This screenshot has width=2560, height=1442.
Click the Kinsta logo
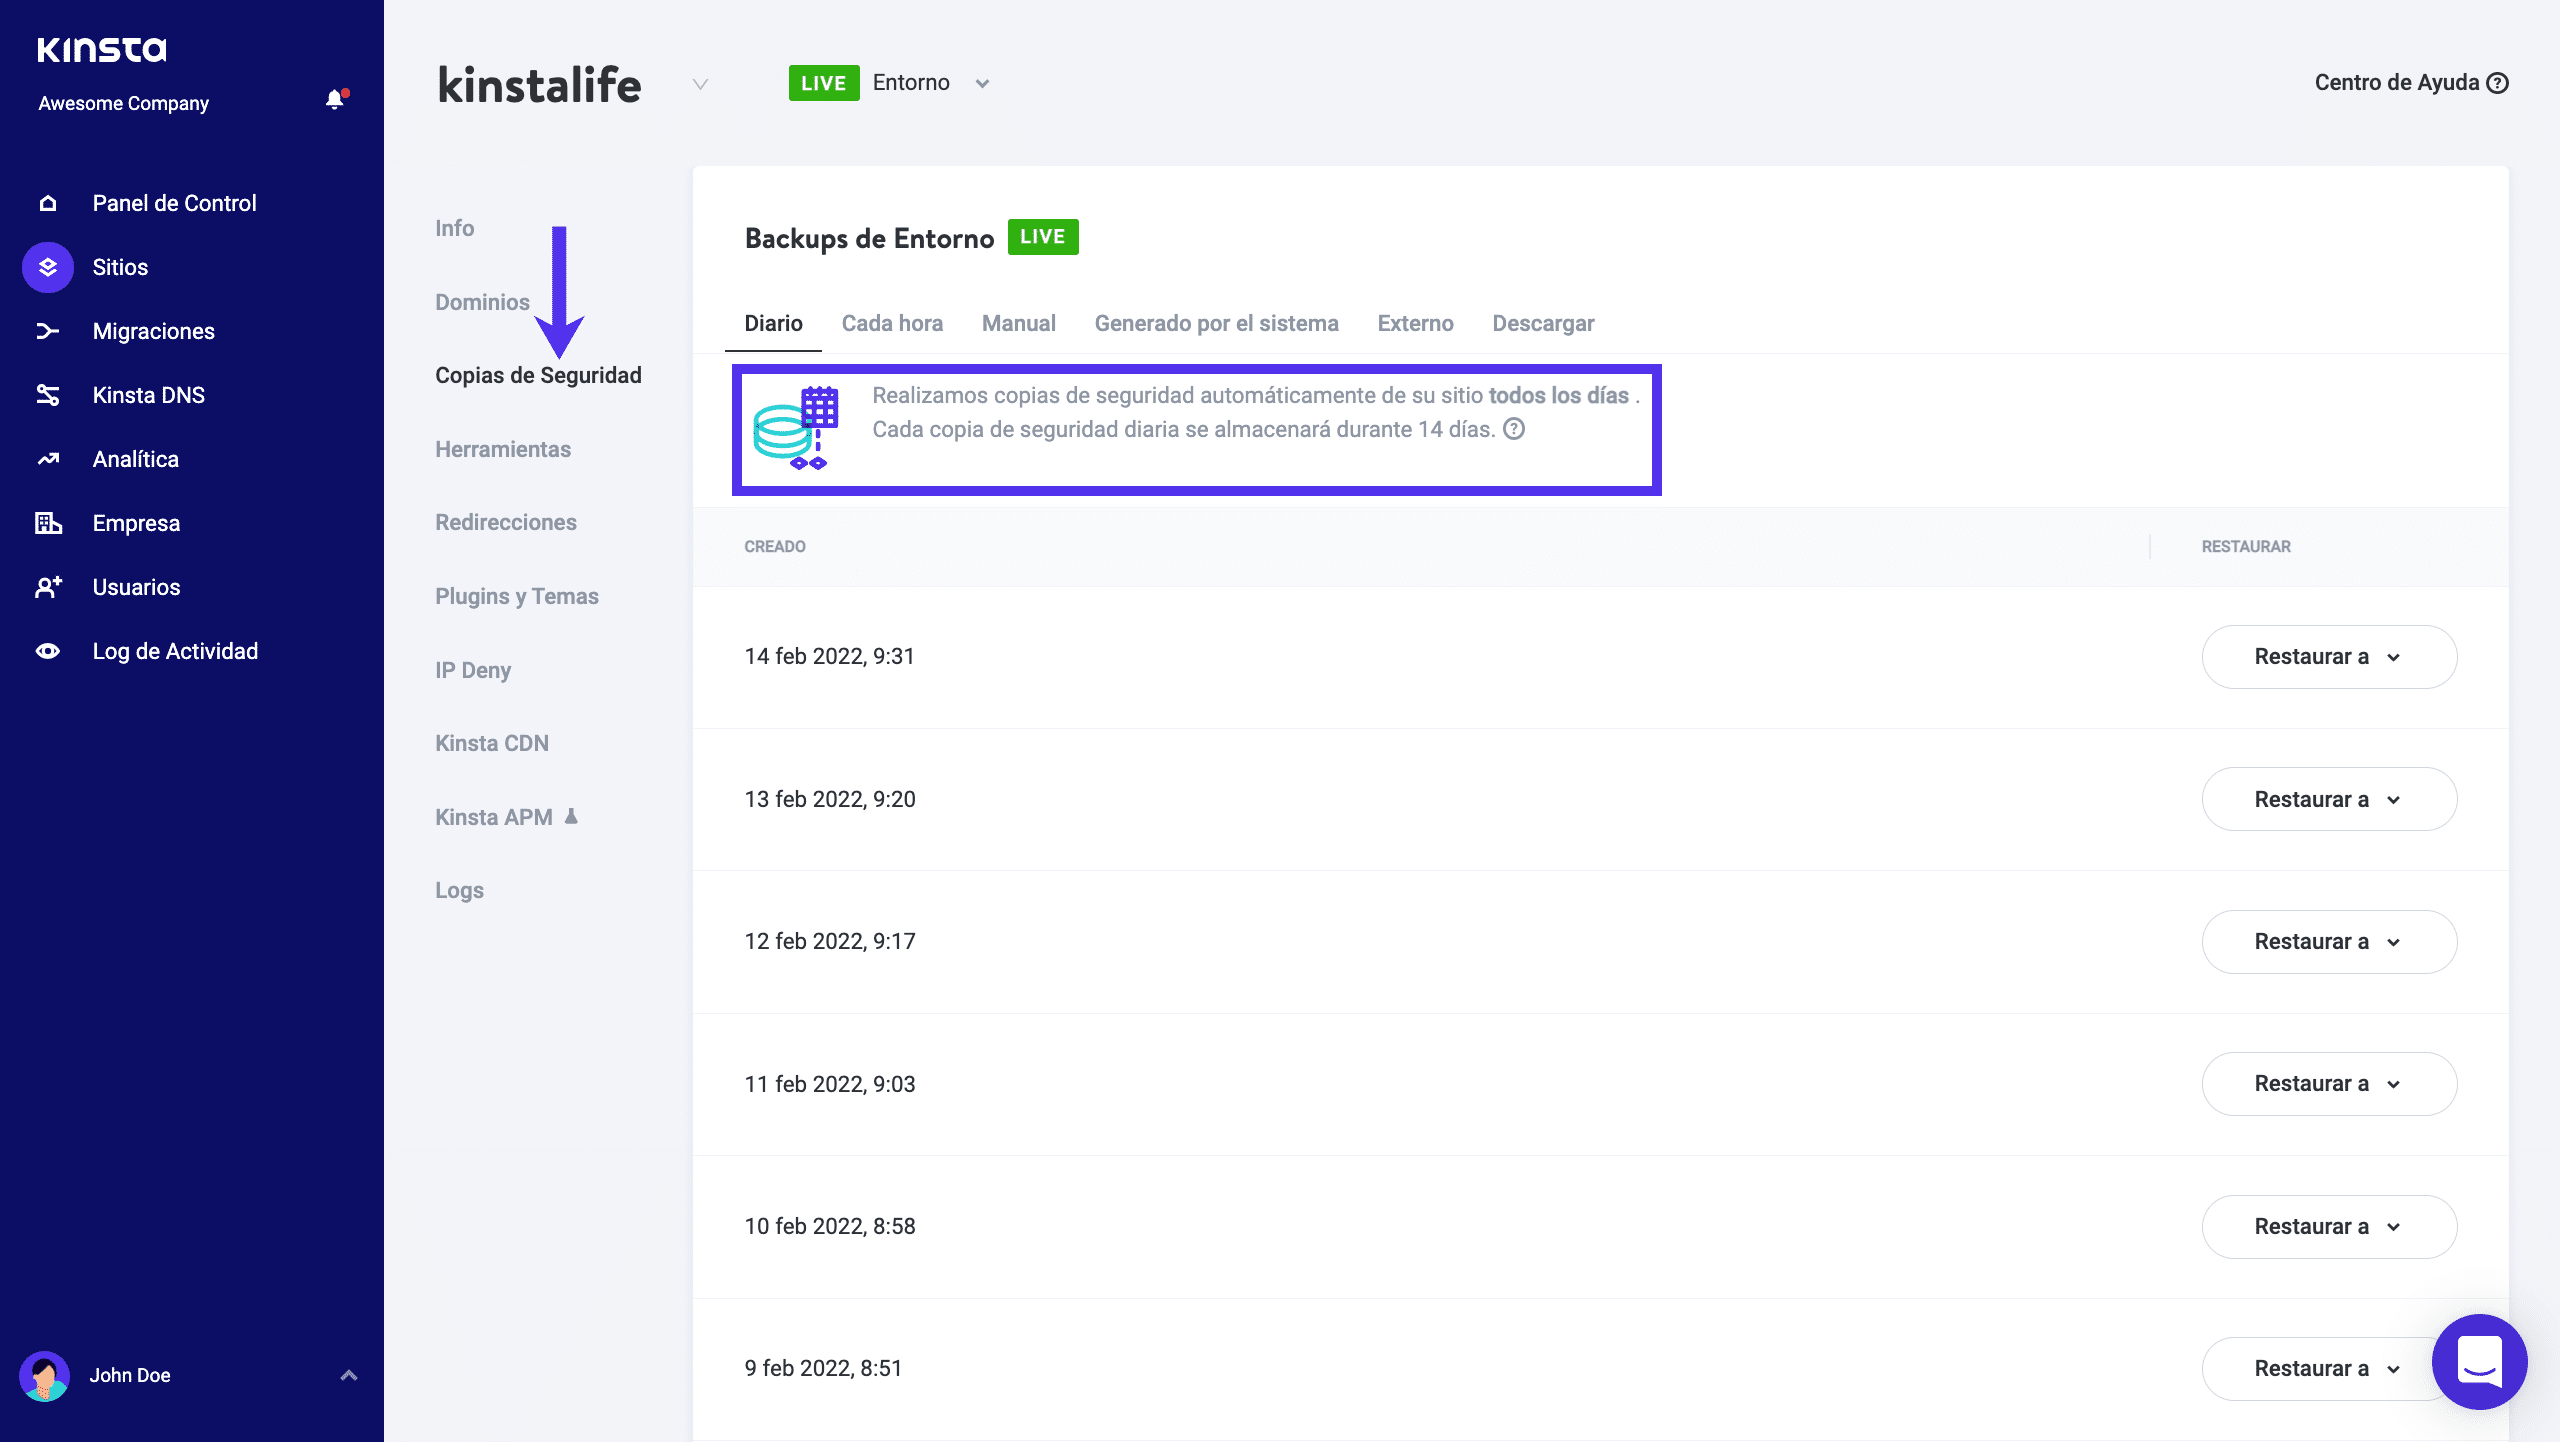point(102,50)
